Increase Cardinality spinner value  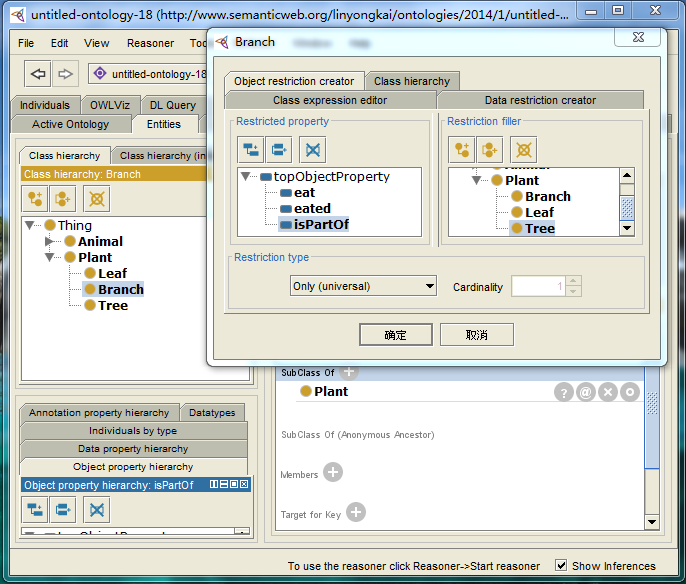tap(573, 281)
